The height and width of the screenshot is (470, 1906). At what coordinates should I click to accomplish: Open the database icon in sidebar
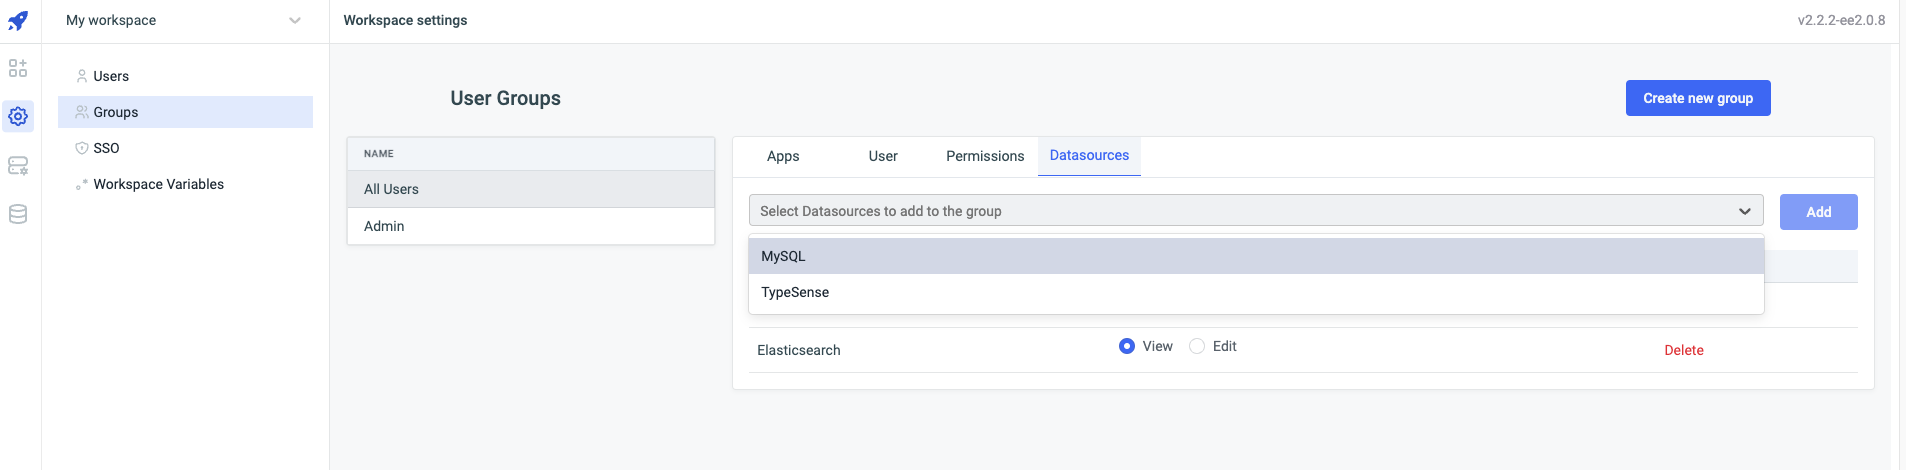(18, 214)
